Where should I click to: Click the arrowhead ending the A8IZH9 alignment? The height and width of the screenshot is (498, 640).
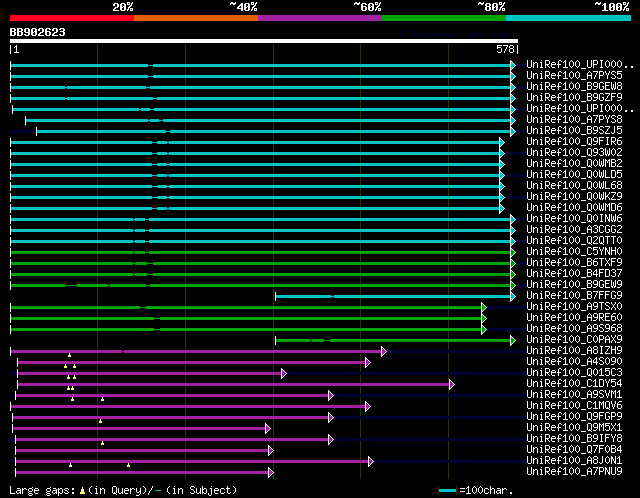pos(384,351)
